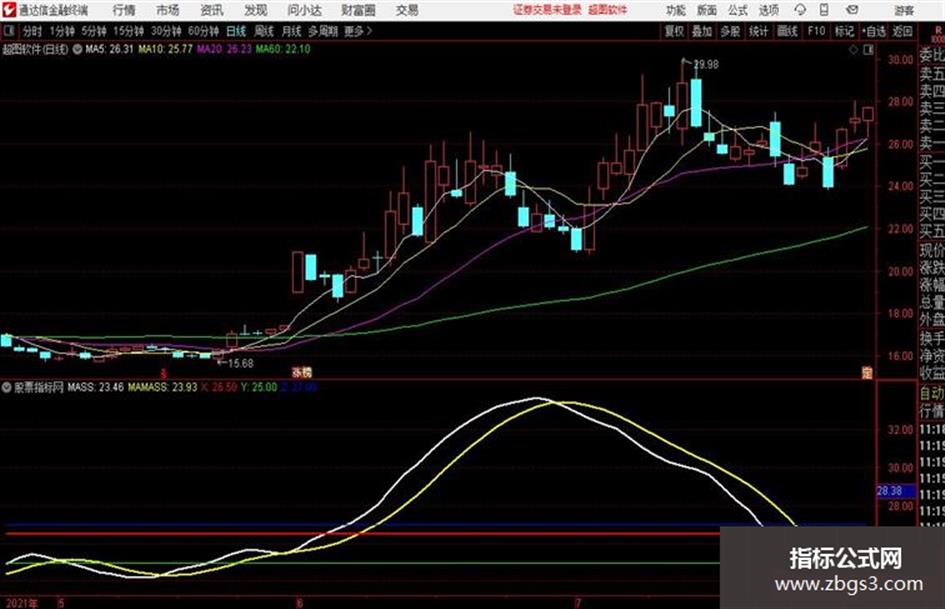
Task: Open F10 company information
Action: 817,31
